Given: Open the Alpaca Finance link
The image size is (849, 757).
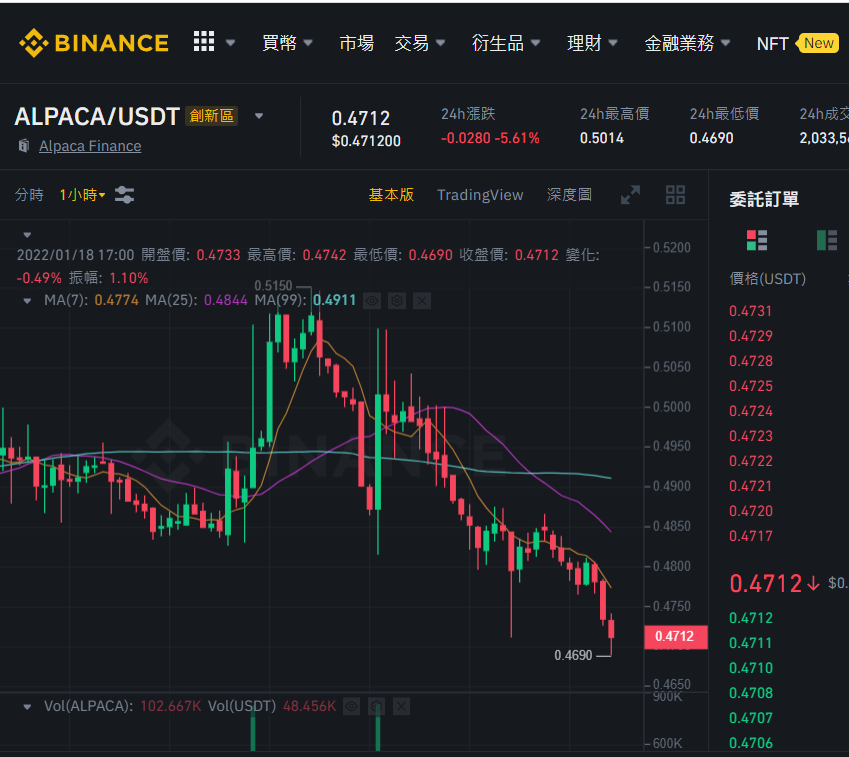Looking at the screenshot, I should [90, 146].
